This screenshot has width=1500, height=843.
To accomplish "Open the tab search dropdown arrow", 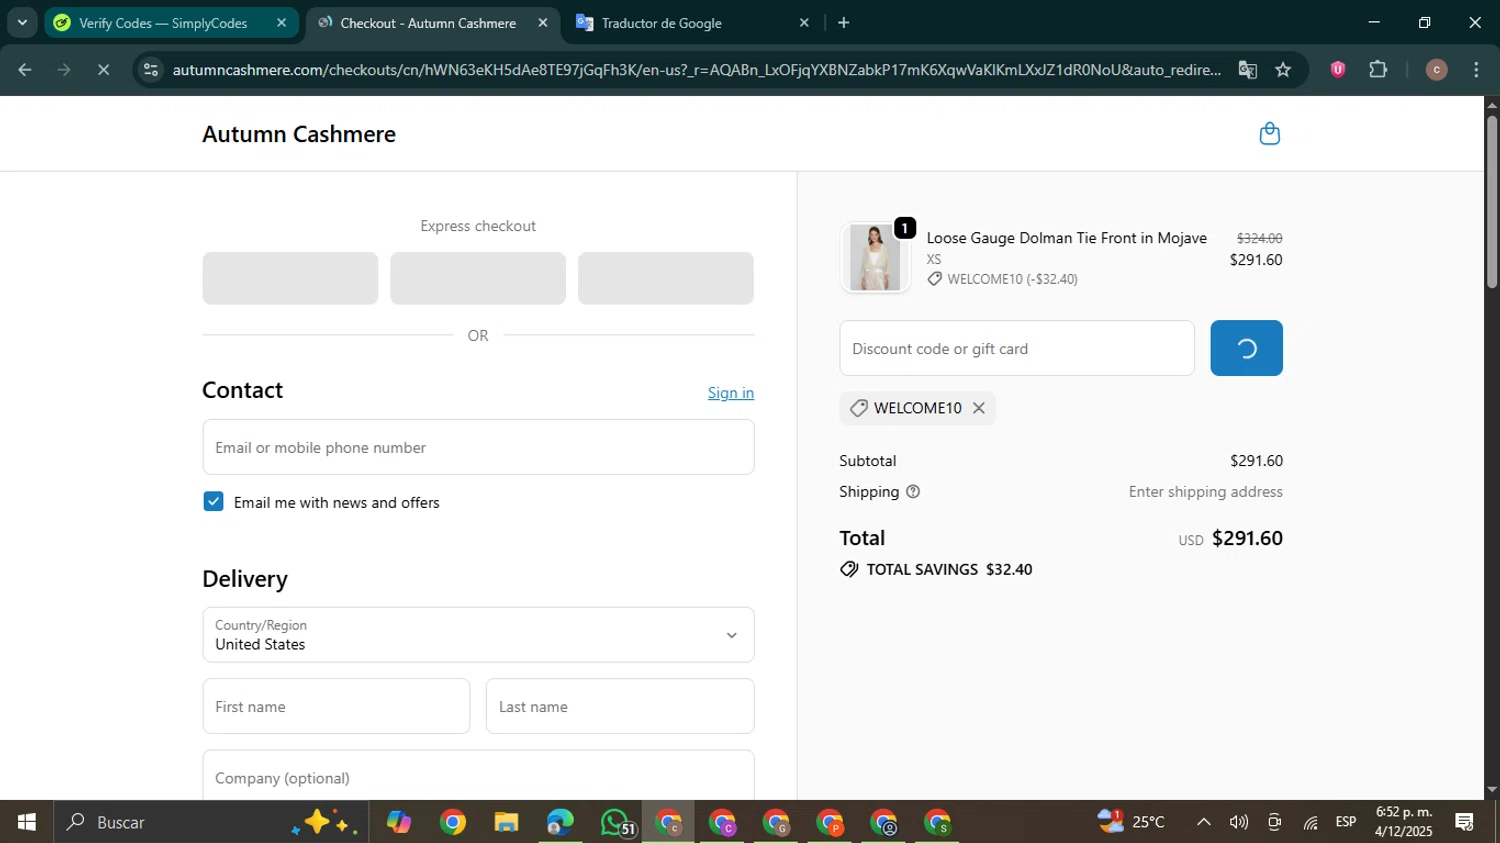I will tap(22, 23).
